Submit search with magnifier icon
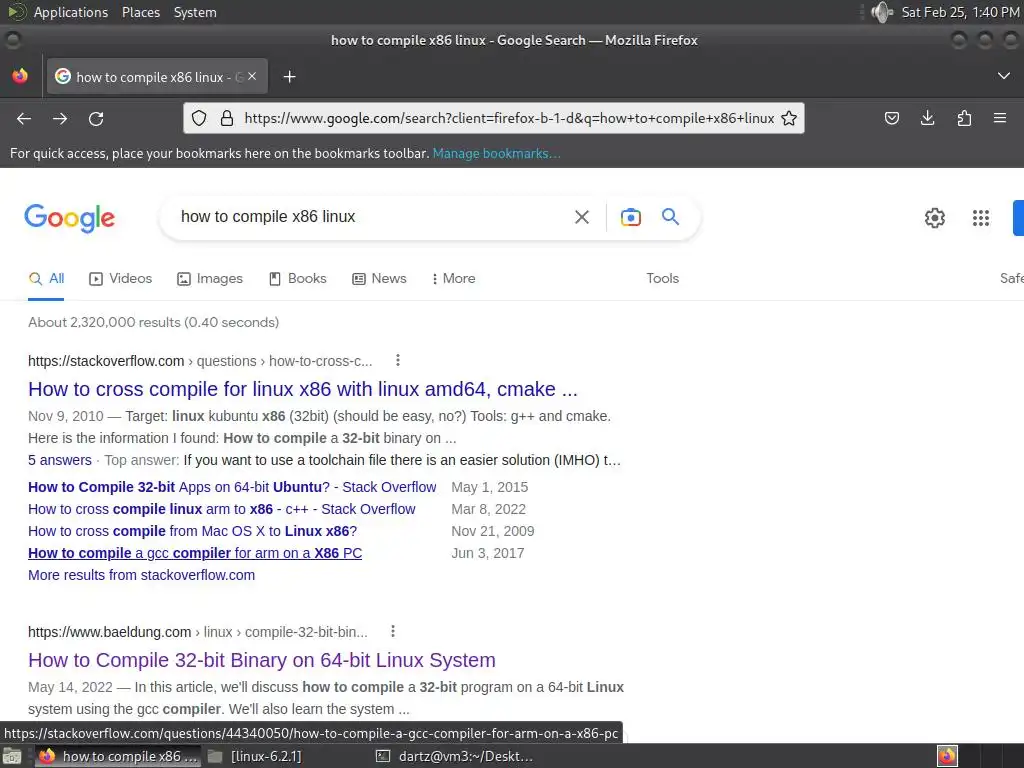 (x=670, y=216)
